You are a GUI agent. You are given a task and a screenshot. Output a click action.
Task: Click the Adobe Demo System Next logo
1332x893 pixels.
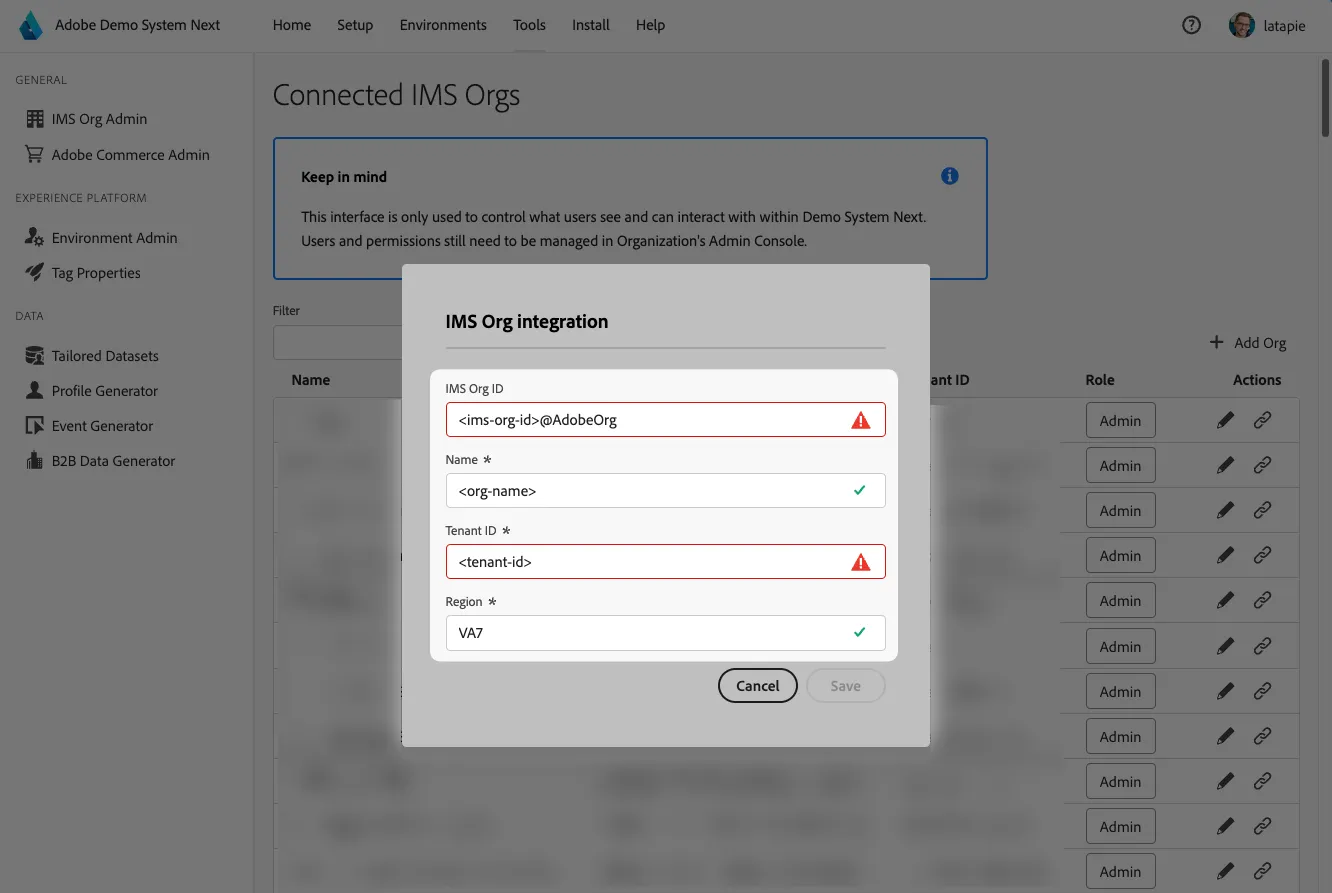[31, 26]
